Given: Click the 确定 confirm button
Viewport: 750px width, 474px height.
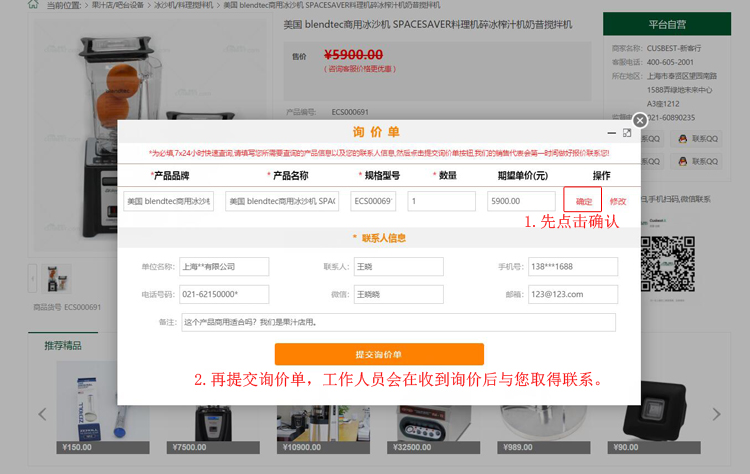Looking at the screenshot, I should point(583,199).
